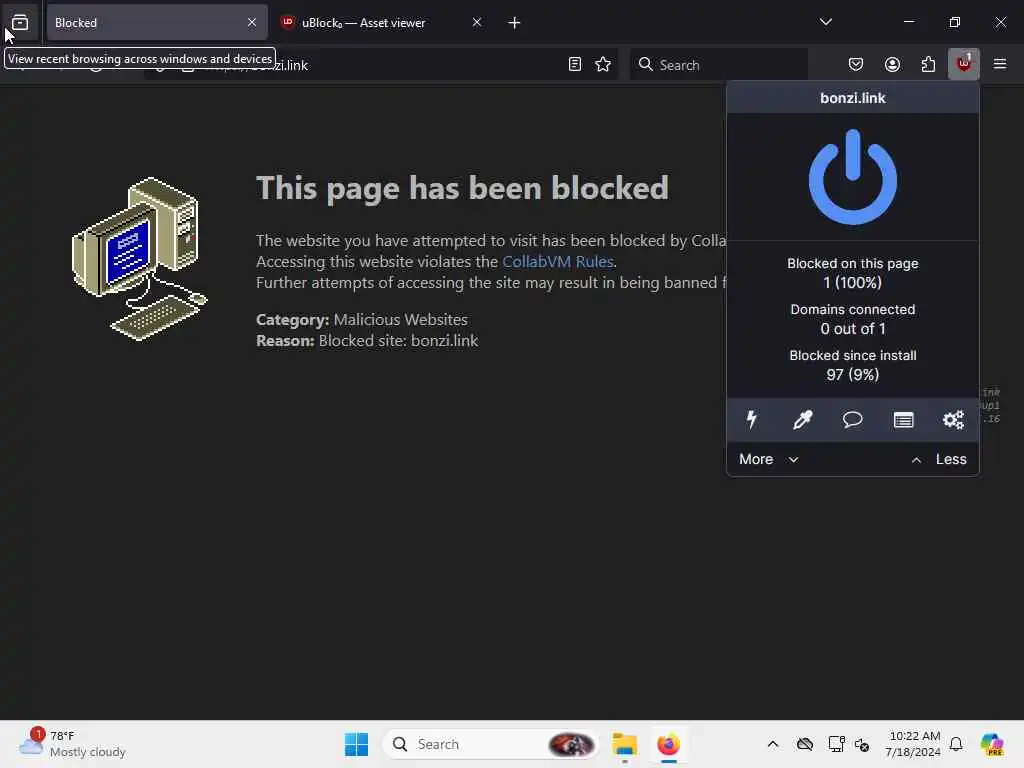This screenshot has width=1024, height=768.
Task: Open the Firefox hamburger menu
Action: tap(1000, 64)
